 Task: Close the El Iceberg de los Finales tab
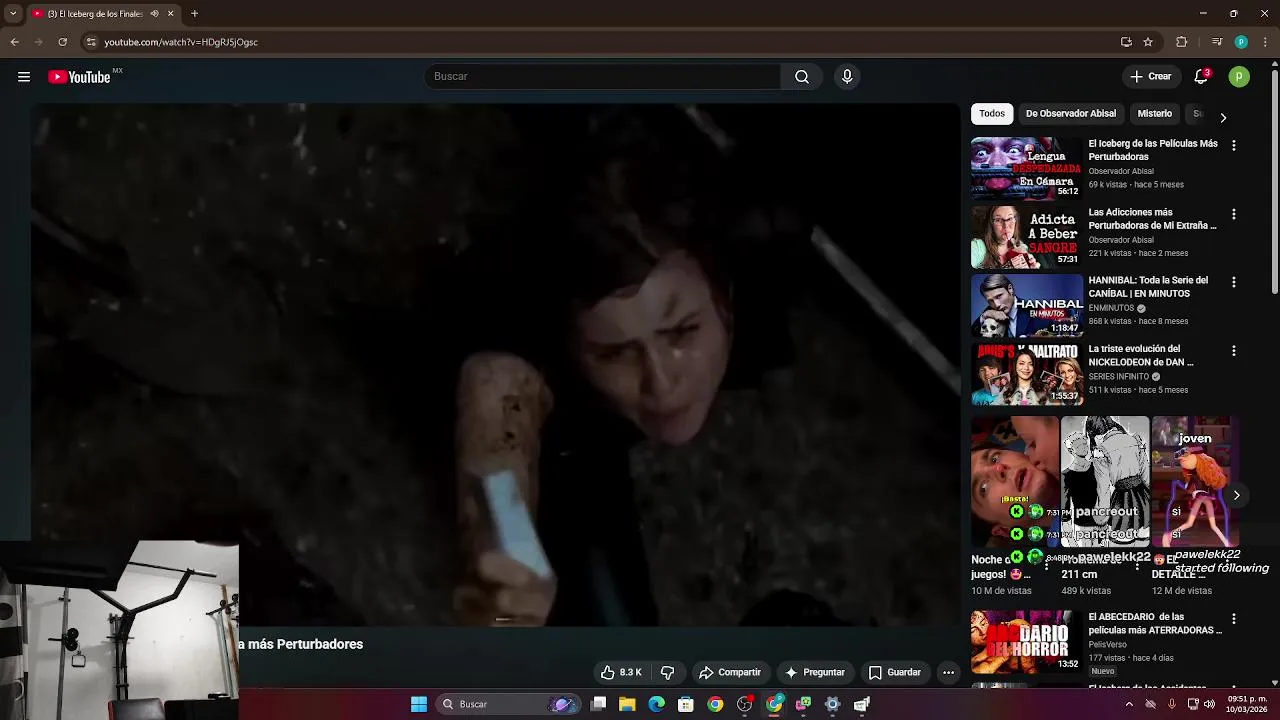tap(170, 14)
